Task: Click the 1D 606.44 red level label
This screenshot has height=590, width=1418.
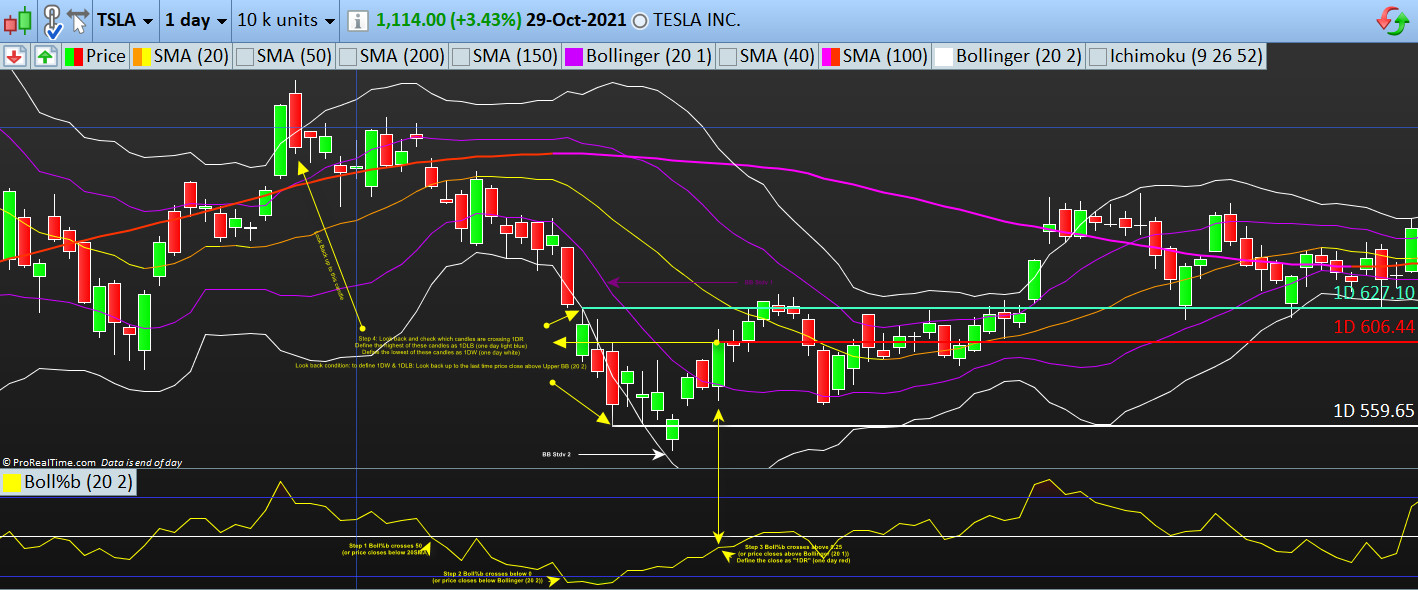Action: click(x=1374, y=327)
